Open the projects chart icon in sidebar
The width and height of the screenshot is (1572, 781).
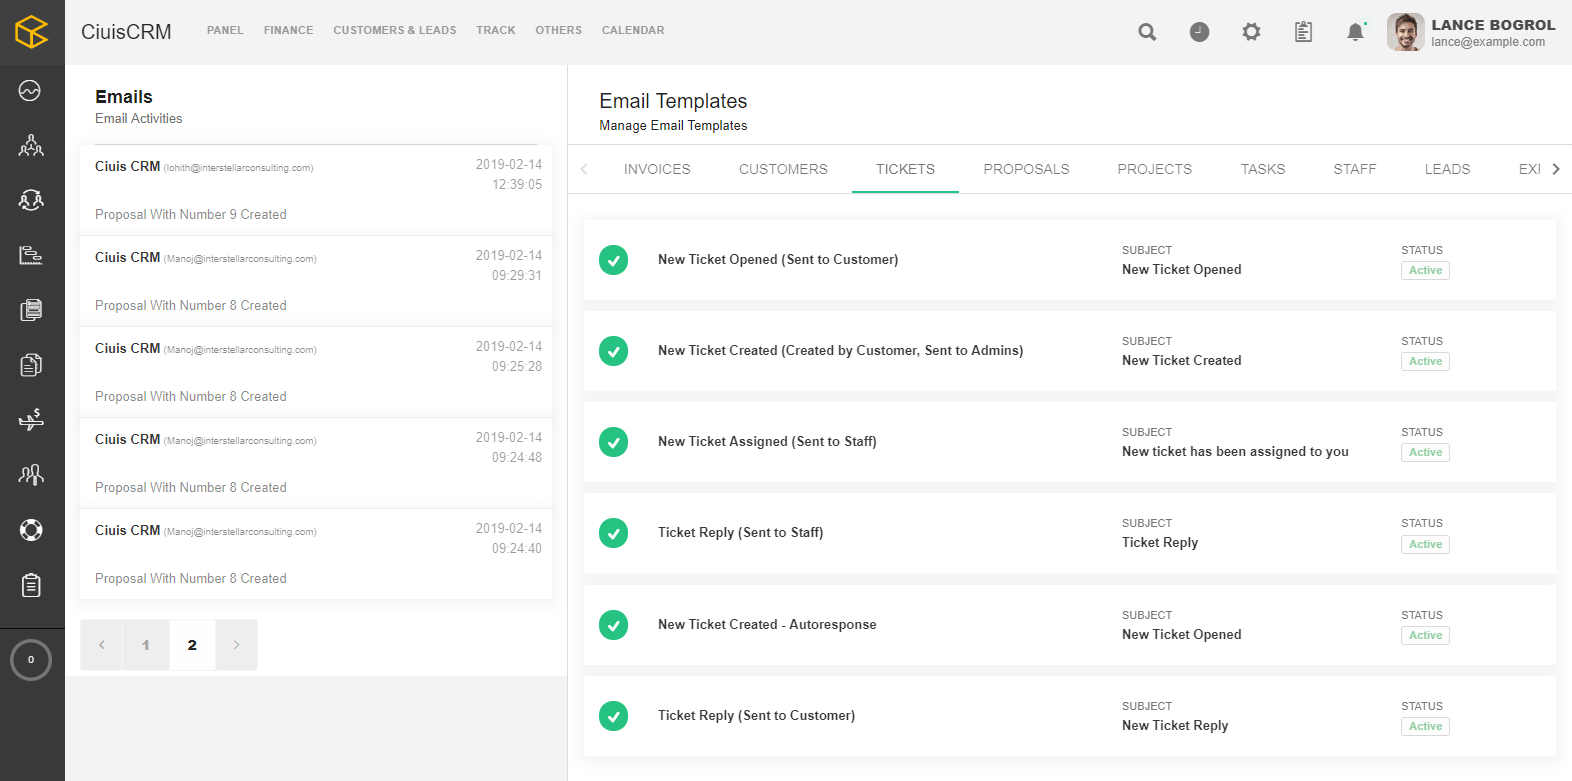pyautogui.click(x=31, y=255)
